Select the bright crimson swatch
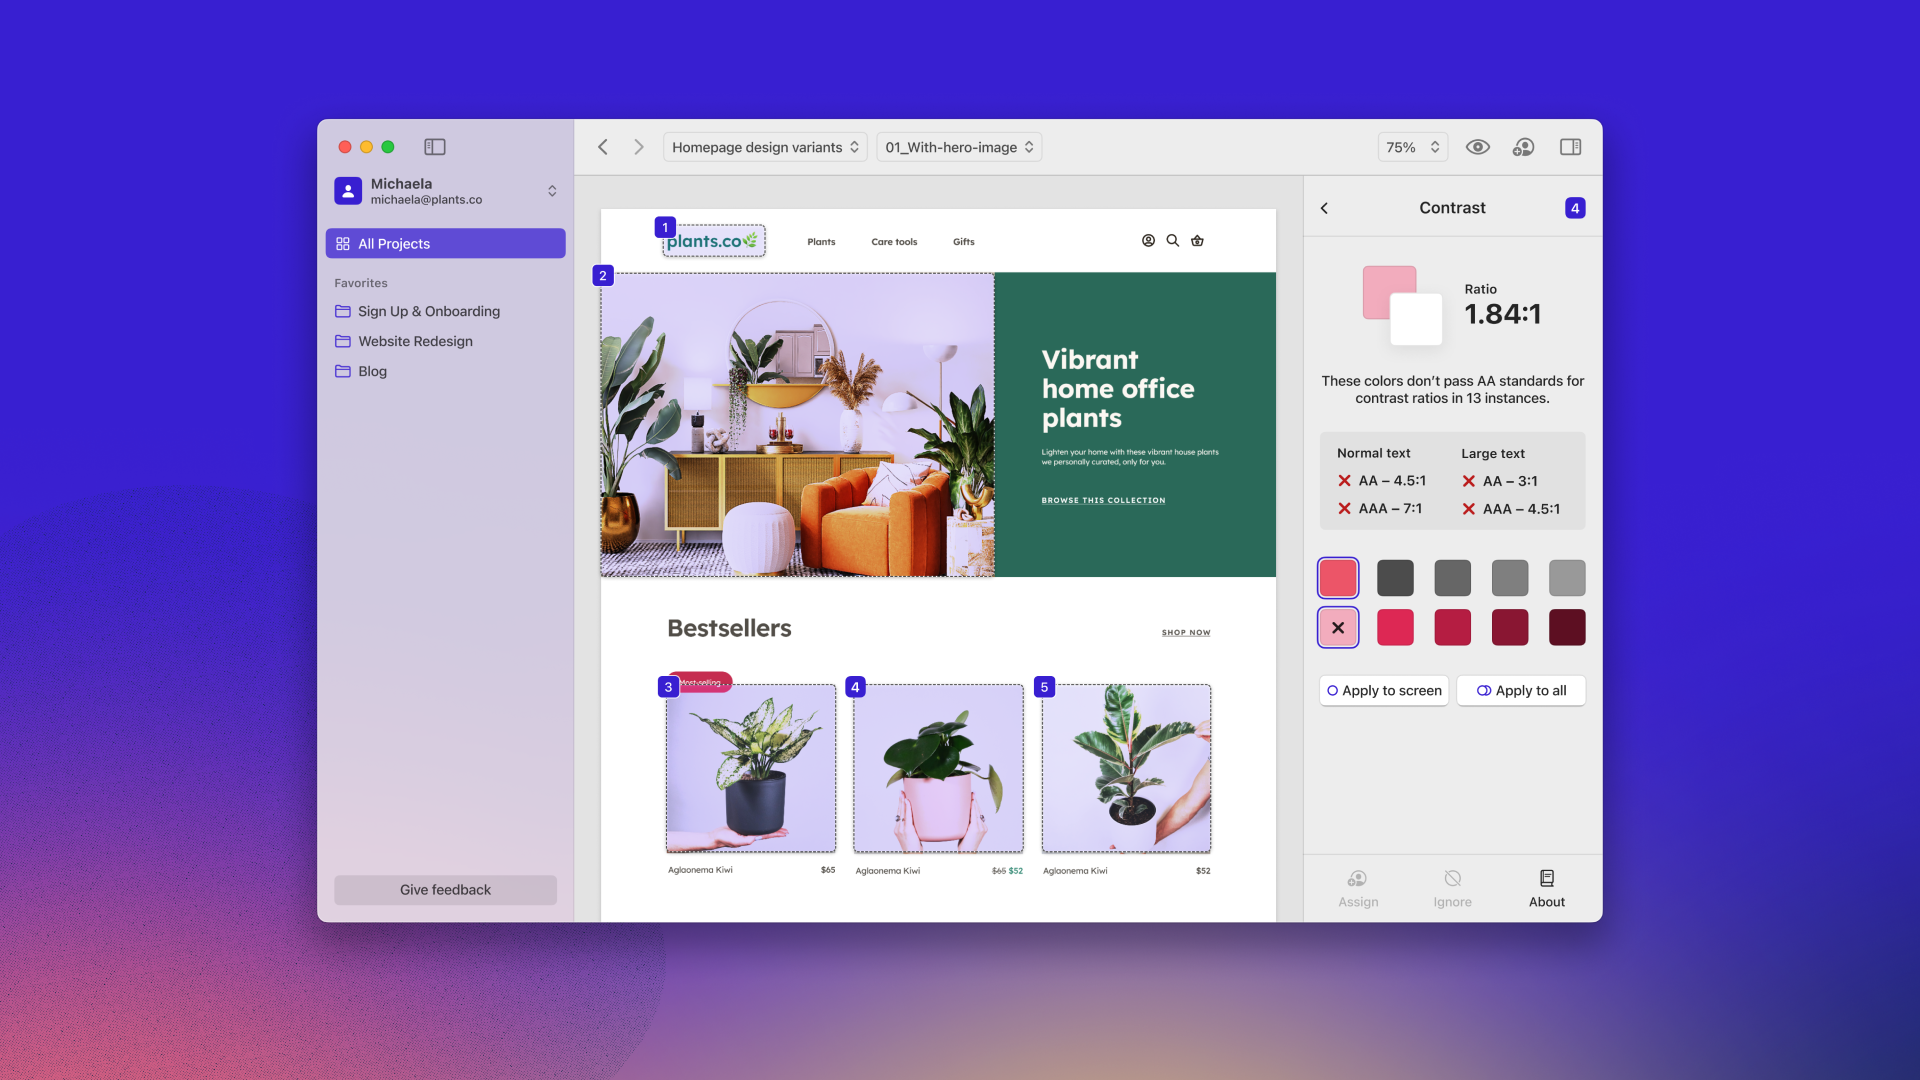The width and height of the screenshot is (1920, 1080). (1395, 628)
